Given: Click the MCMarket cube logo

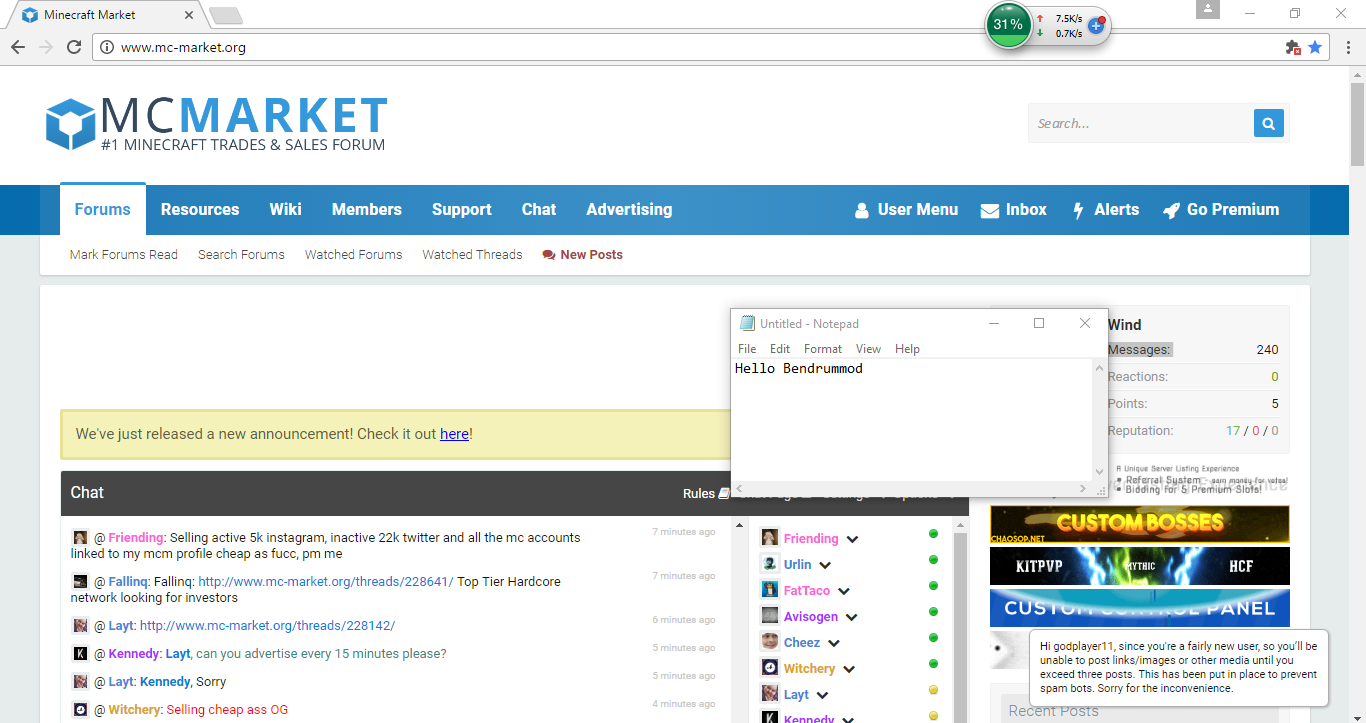Looking at the screenshot, I should [70, 124].
